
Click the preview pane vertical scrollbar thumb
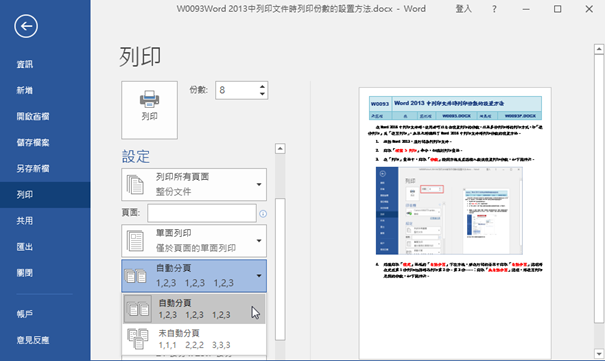(x=599, y=189)
